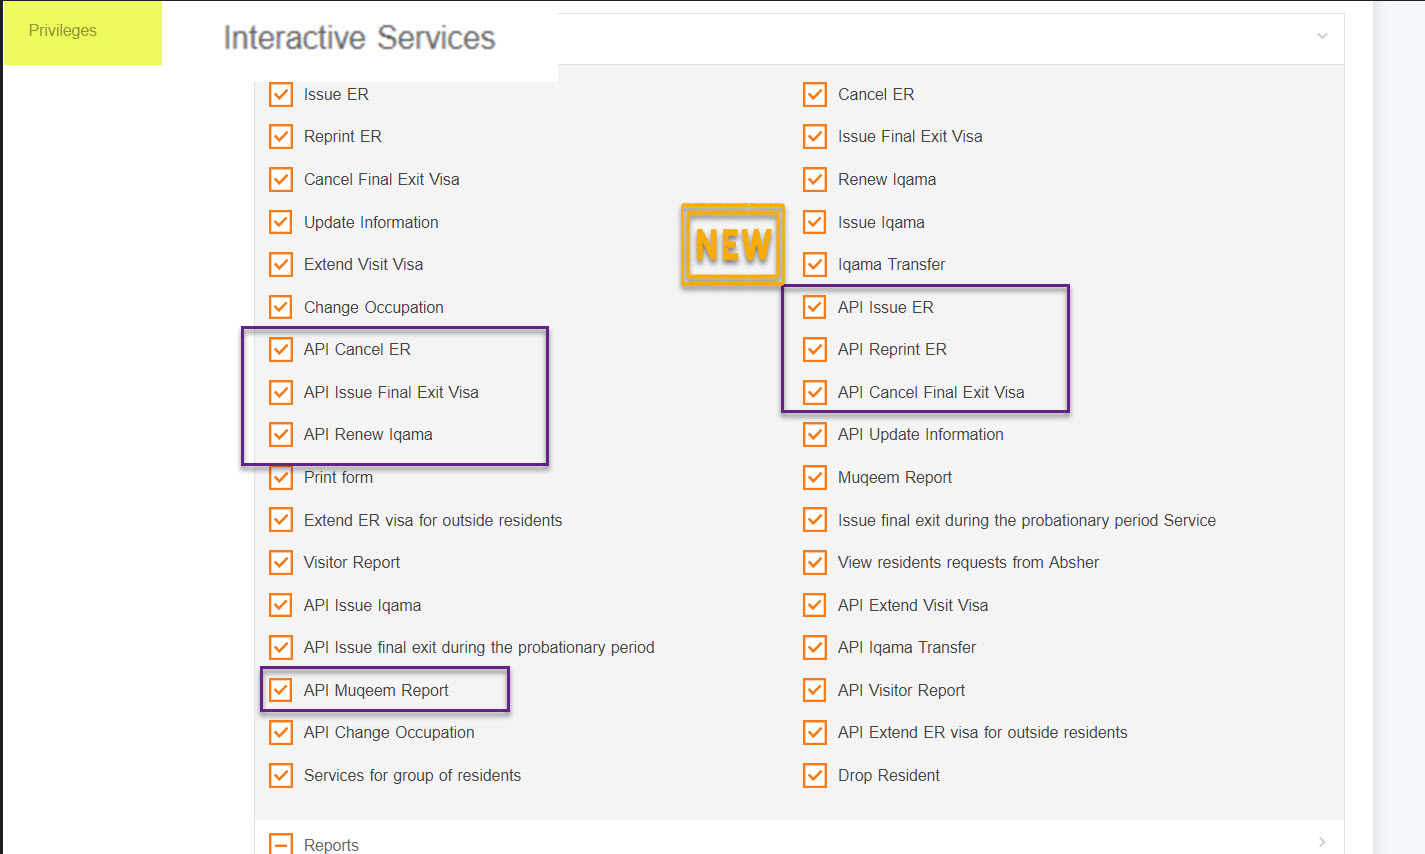This screenshot has width=1425, height=854.
Task: Toggle the Muqeem Report checkbox
Action: point(815,478)
